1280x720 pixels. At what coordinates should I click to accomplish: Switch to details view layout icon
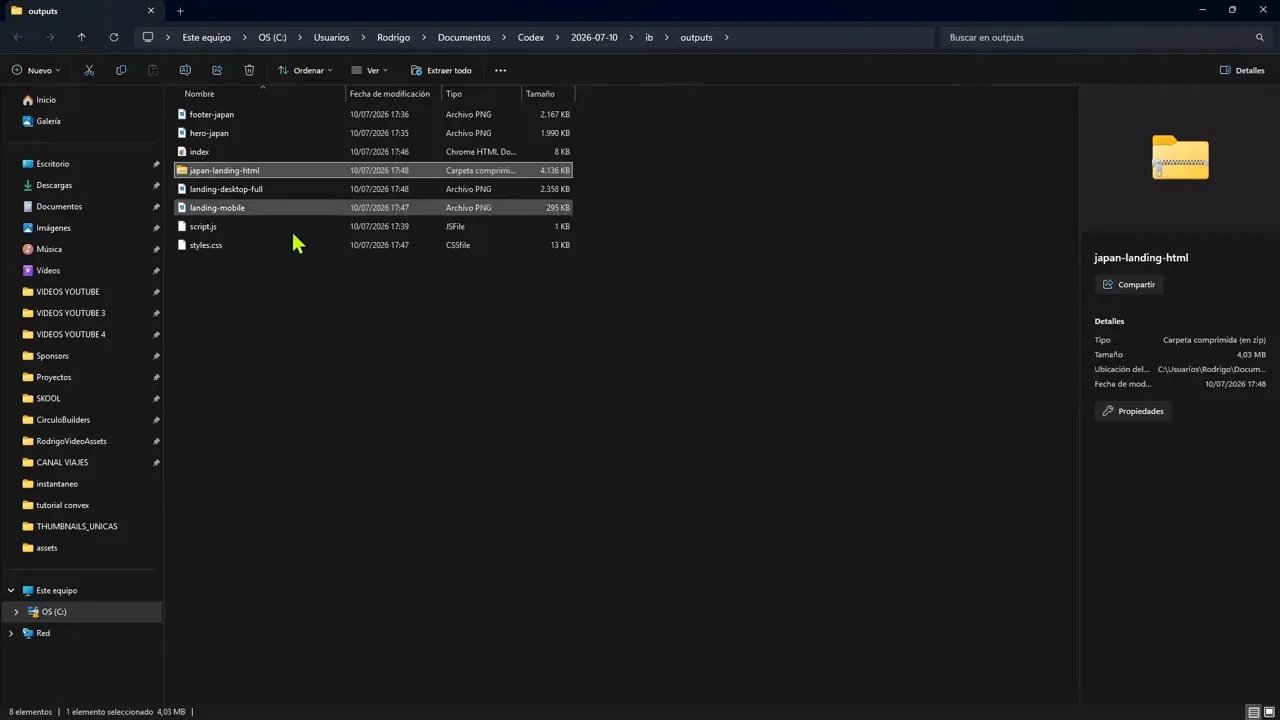coord(1253,712)
